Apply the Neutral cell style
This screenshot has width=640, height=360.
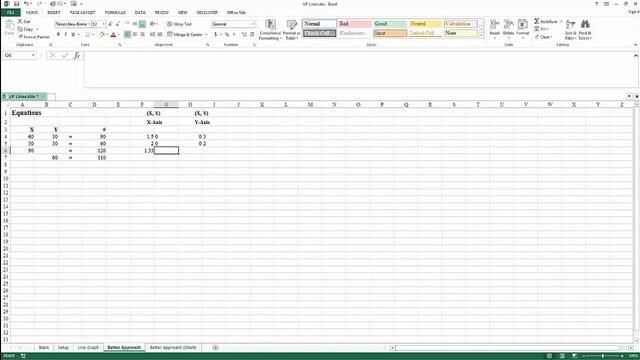[425, 24]
